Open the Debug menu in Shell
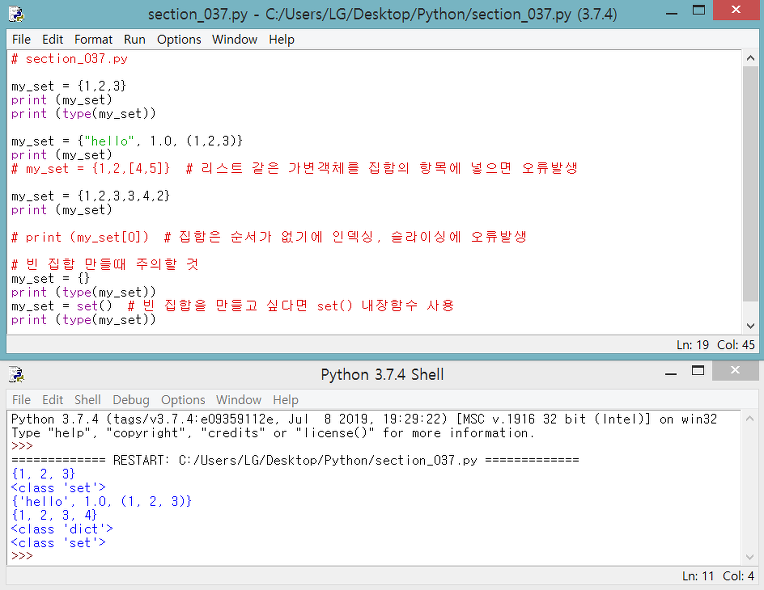764x590 pixels. [x=131, y=400]
